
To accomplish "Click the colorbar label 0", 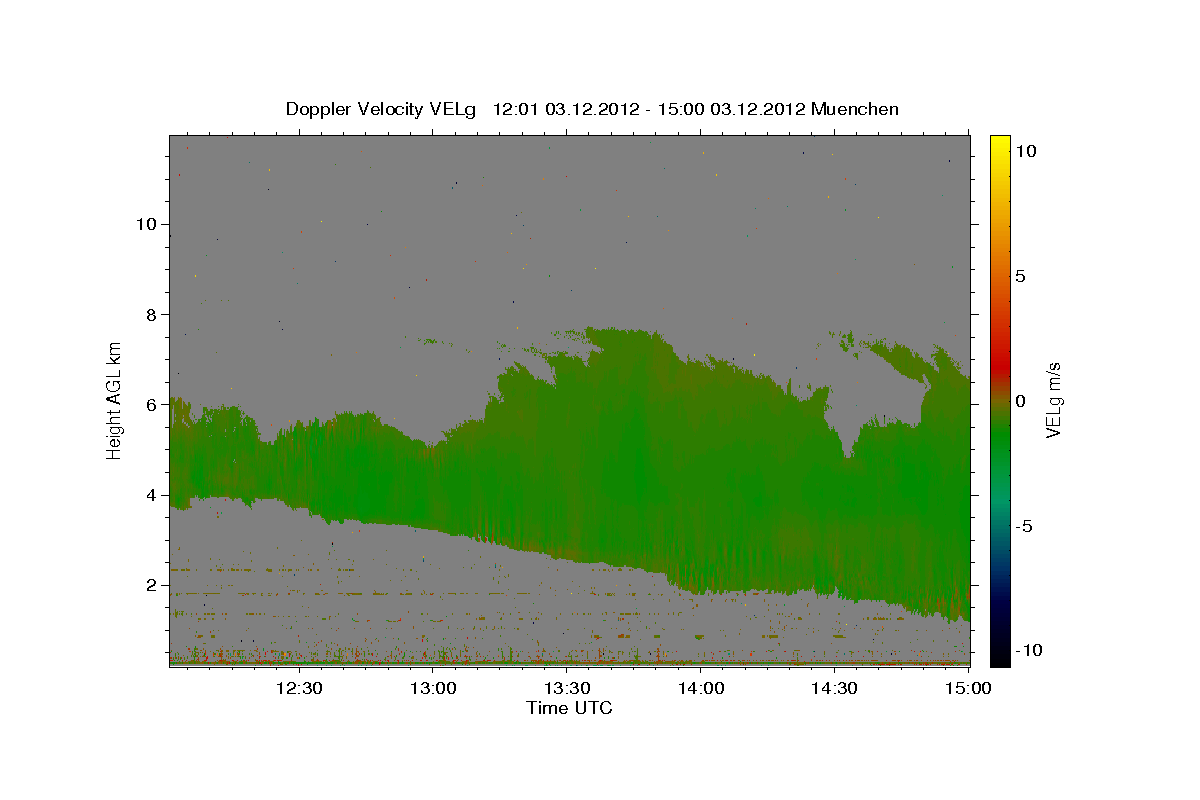I will pos(1020,401).
